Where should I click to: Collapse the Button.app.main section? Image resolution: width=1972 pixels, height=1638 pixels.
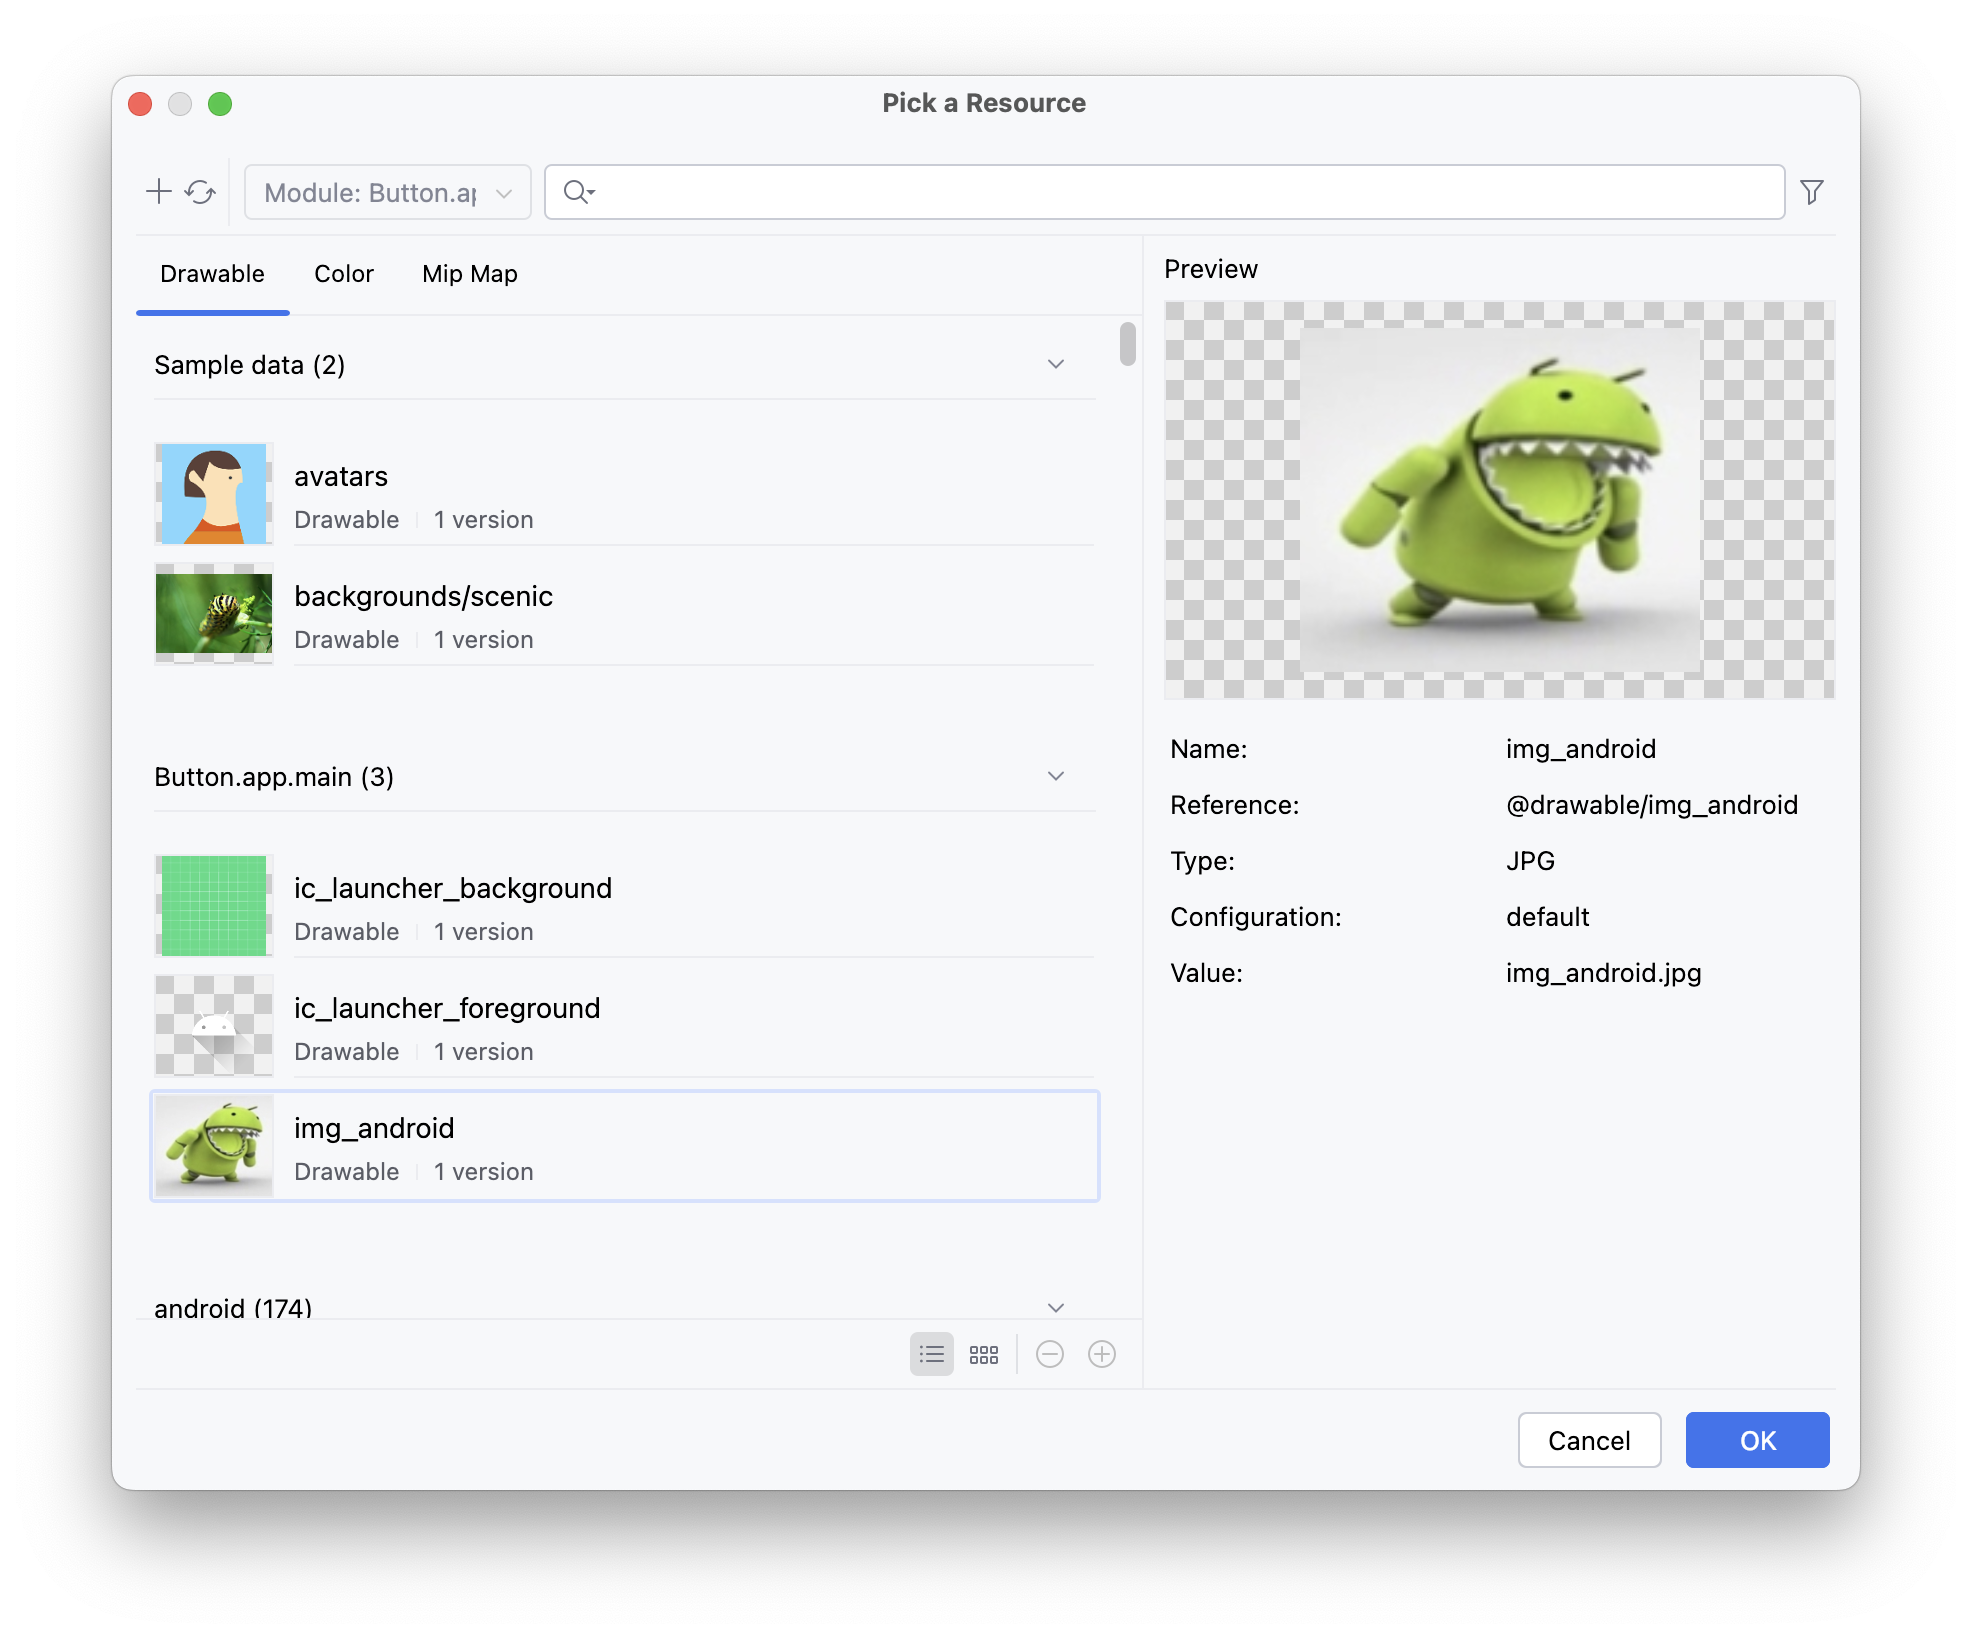pos(1055,776)
